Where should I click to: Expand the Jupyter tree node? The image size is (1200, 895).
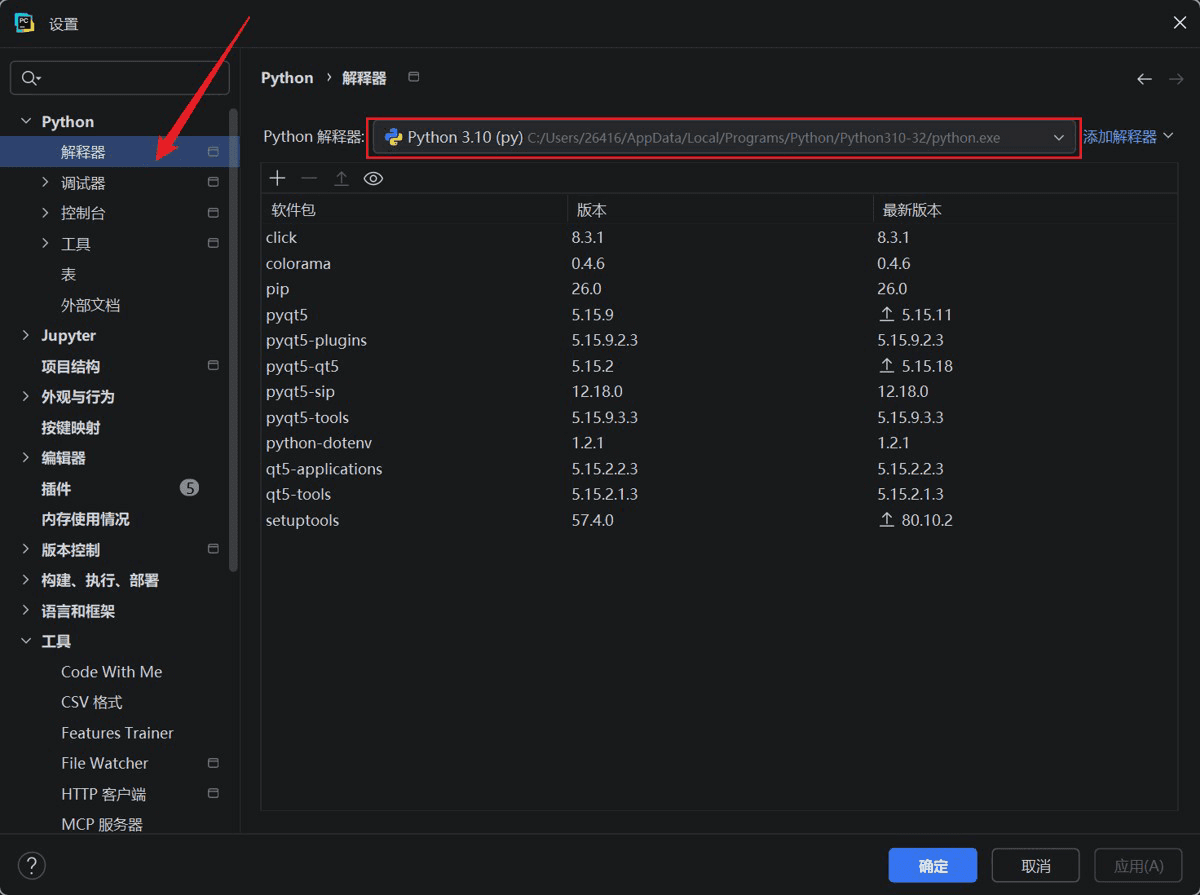tap(26, 335)
